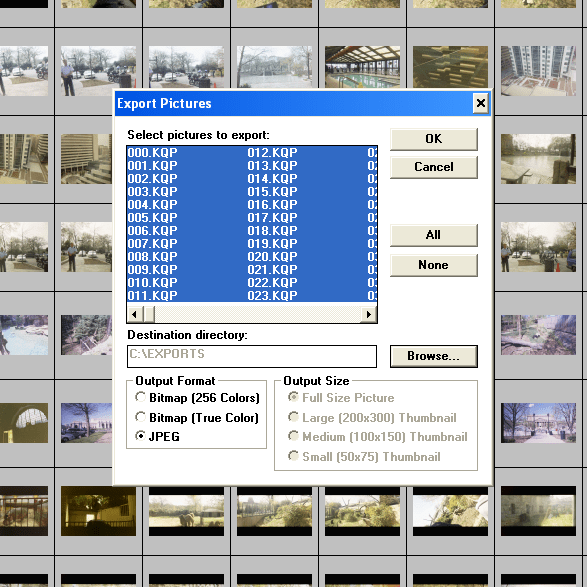Open the apartment tower courtyard thumbnail, top right
Screen dimensions: 587x587
point(538,71)
